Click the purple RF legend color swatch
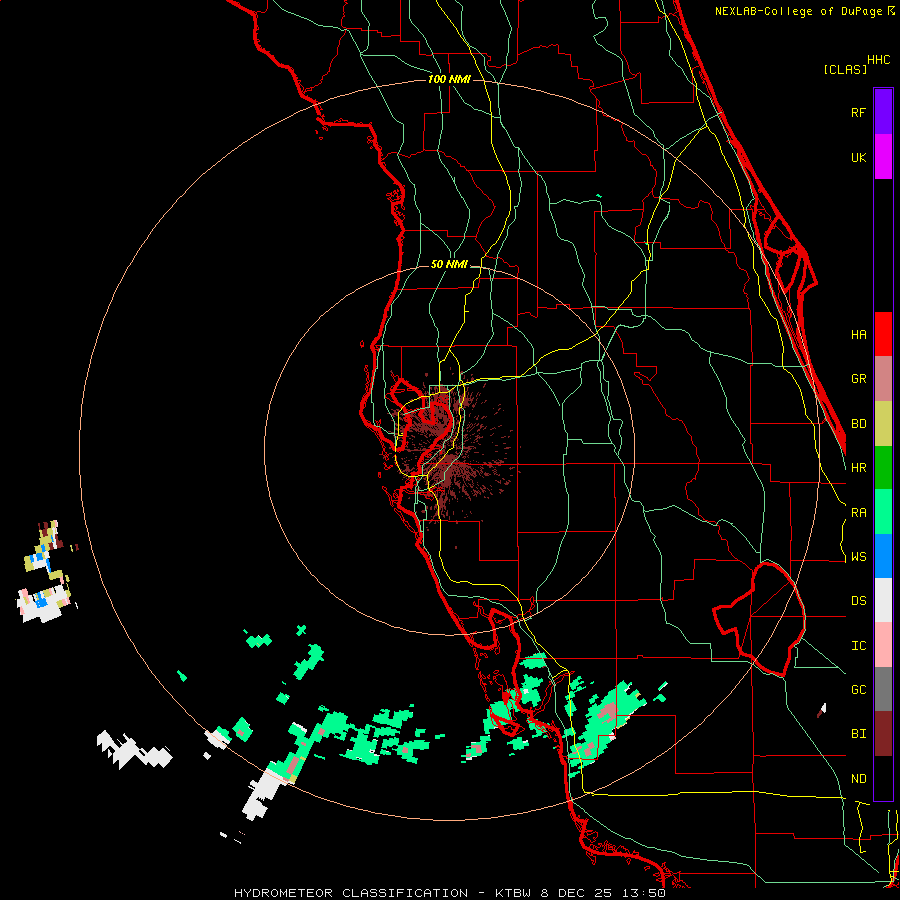This screenshot has width=900, height=900. [883, 112]
